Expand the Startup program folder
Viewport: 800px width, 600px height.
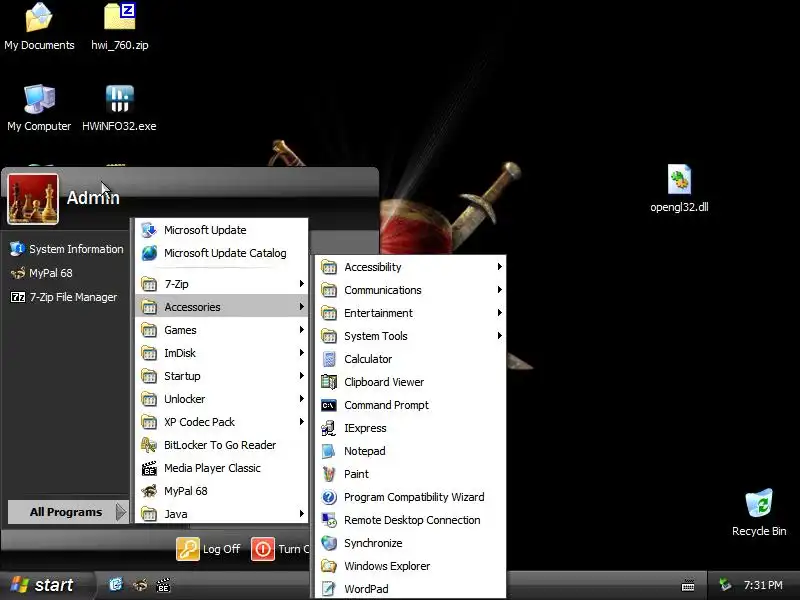click(x=221, y=376)
